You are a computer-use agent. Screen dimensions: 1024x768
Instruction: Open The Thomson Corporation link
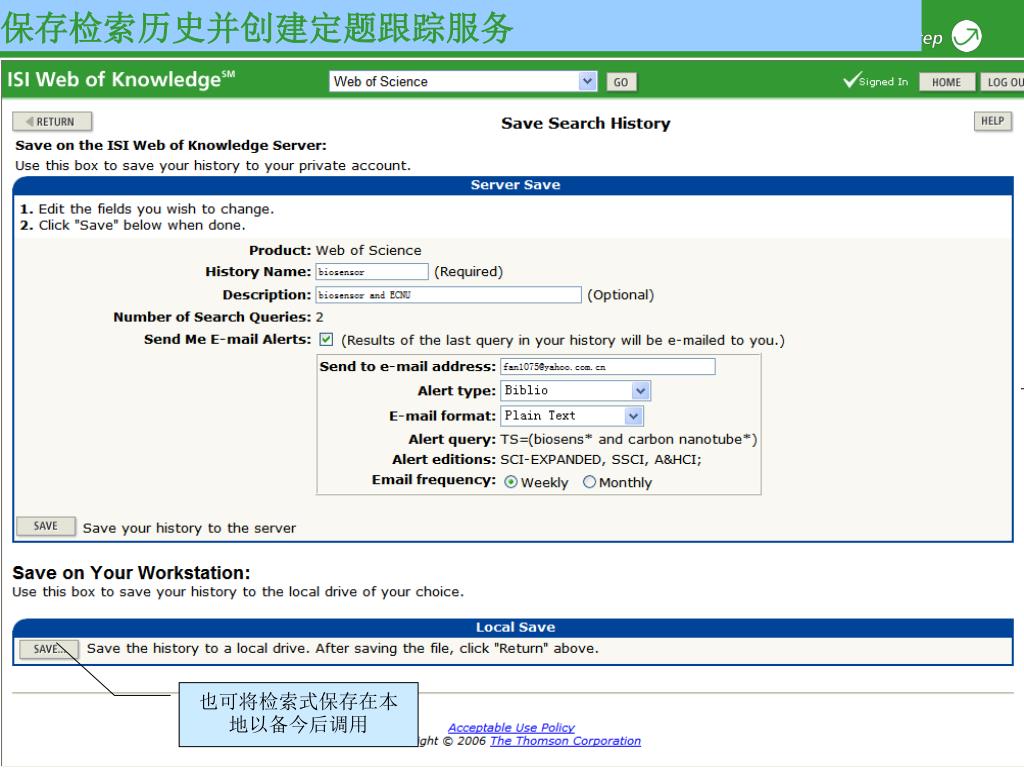point(566,741)
